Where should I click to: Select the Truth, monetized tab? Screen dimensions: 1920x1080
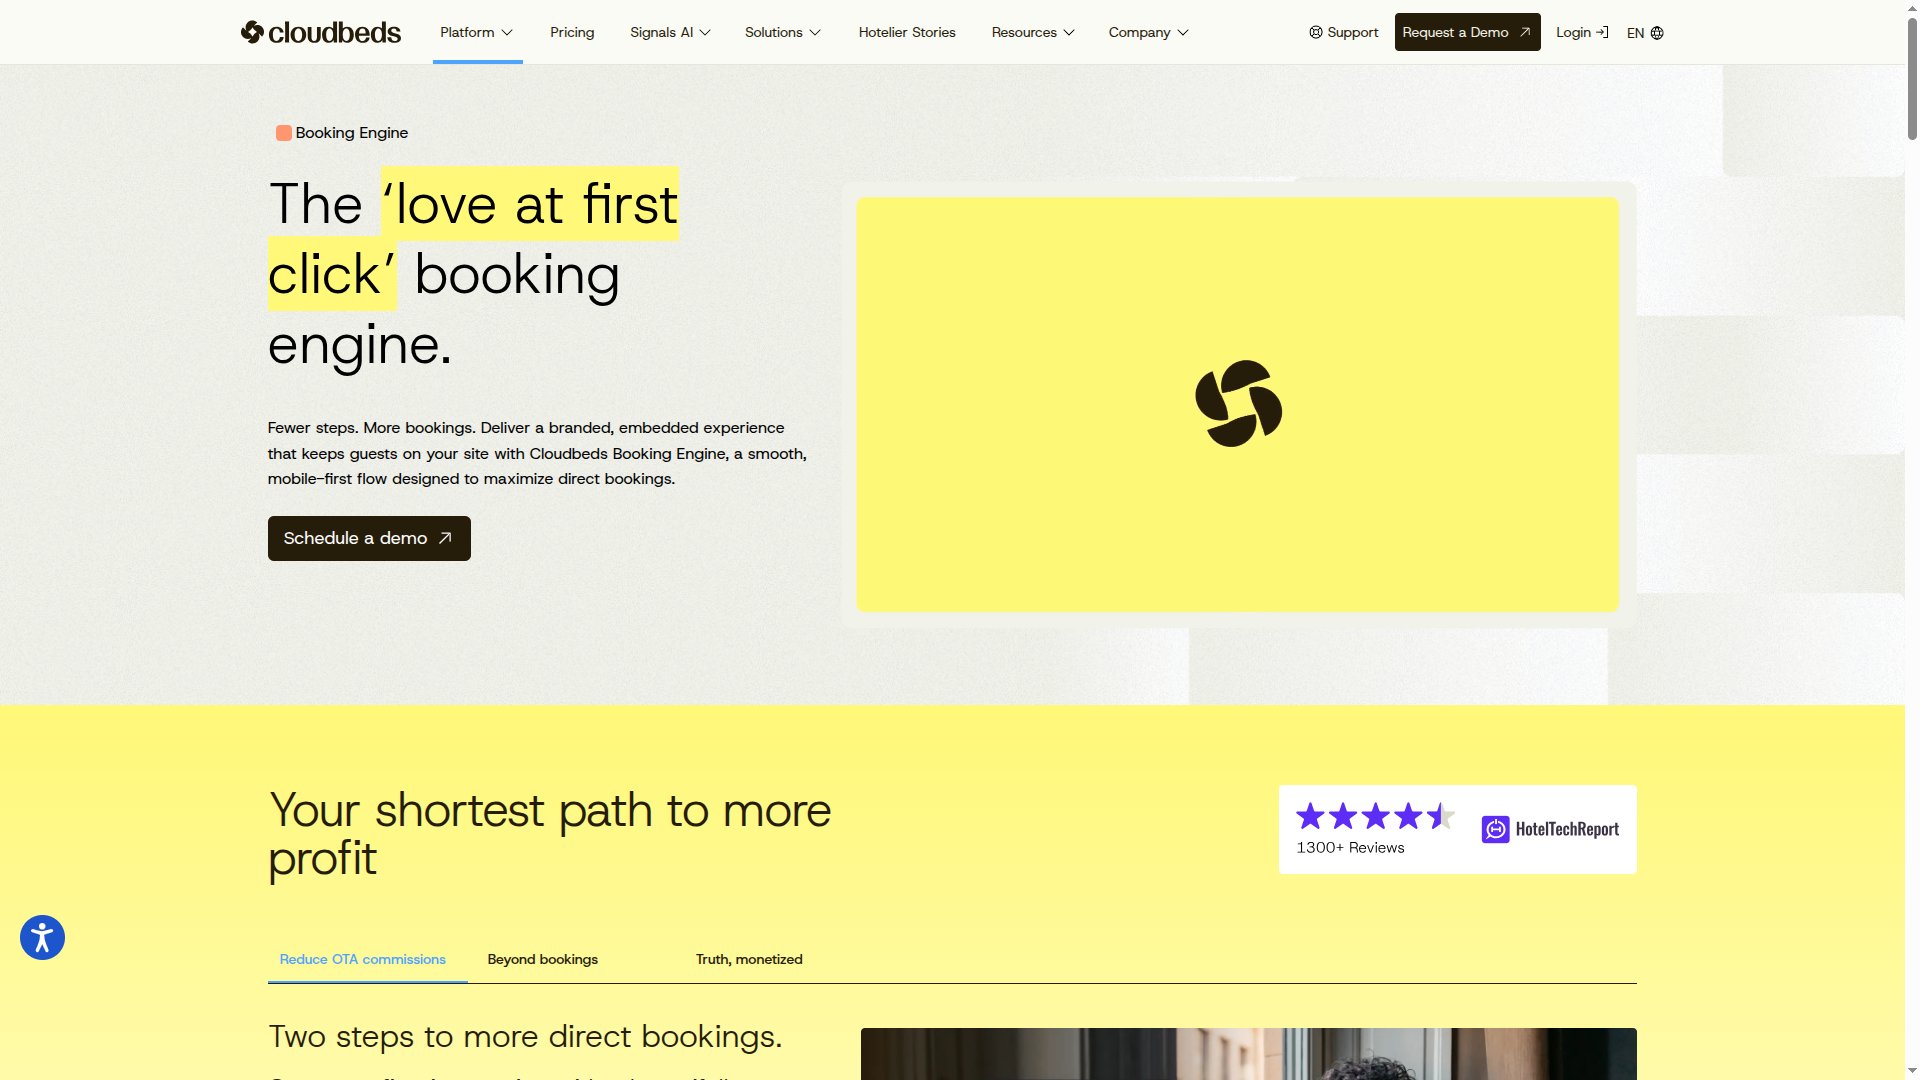749,959
